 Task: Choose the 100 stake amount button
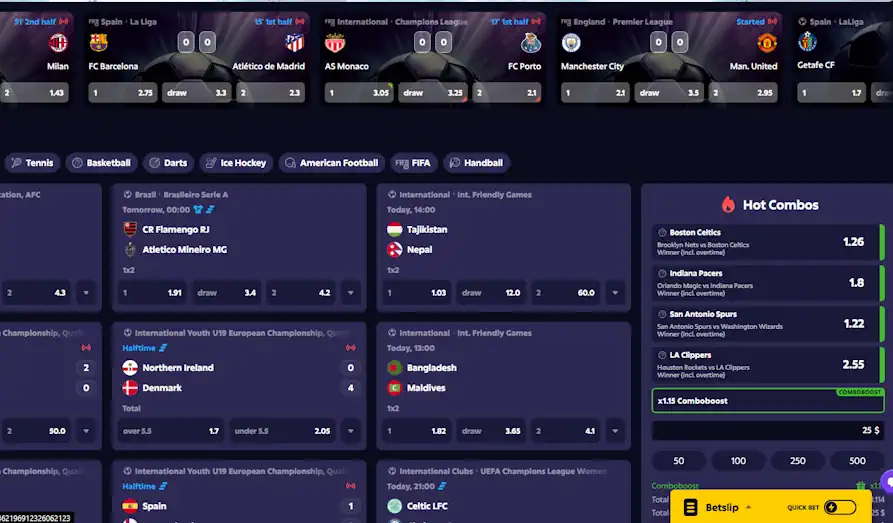pyautogui.click(x=738, y=460)
